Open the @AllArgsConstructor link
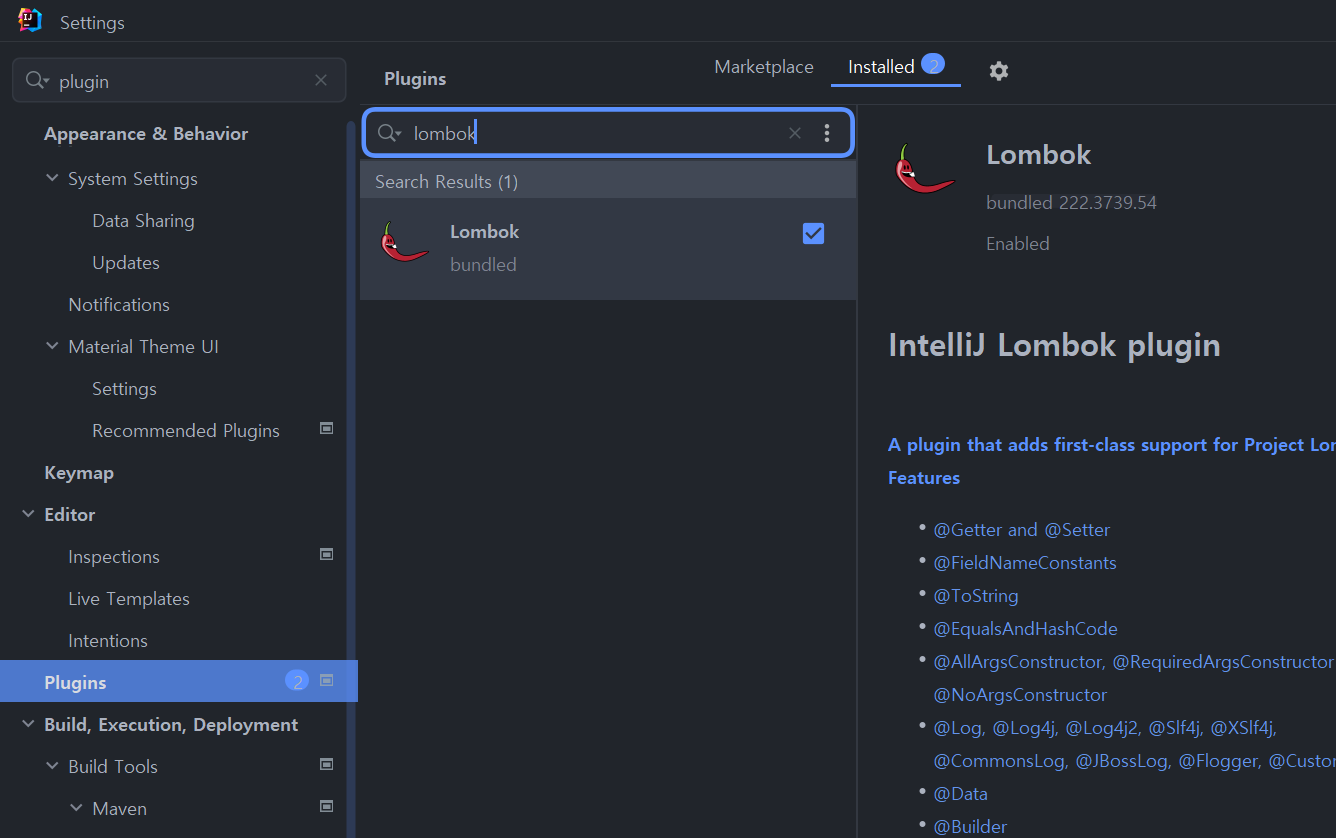 (x=1018, y=662)
